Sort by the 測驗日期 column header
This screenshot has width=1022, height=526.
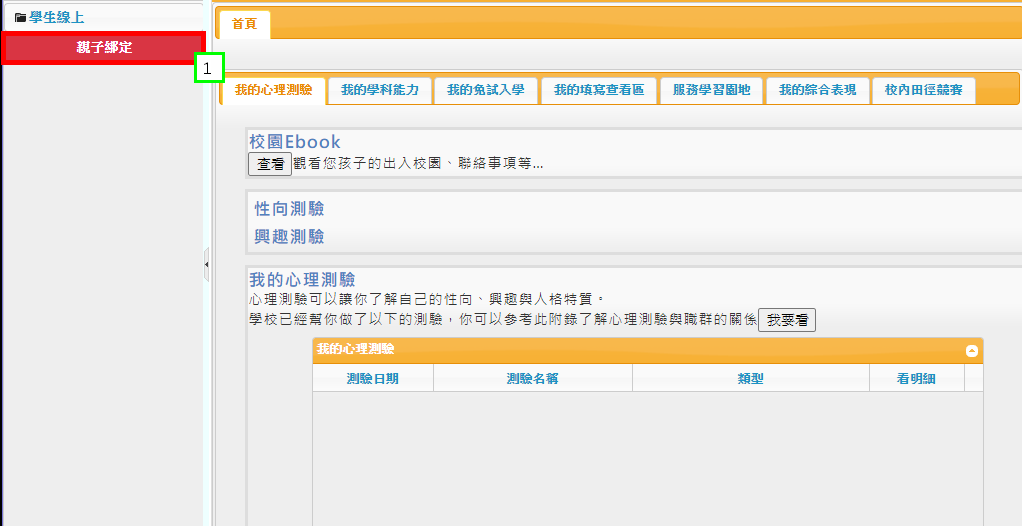(372, 378)
